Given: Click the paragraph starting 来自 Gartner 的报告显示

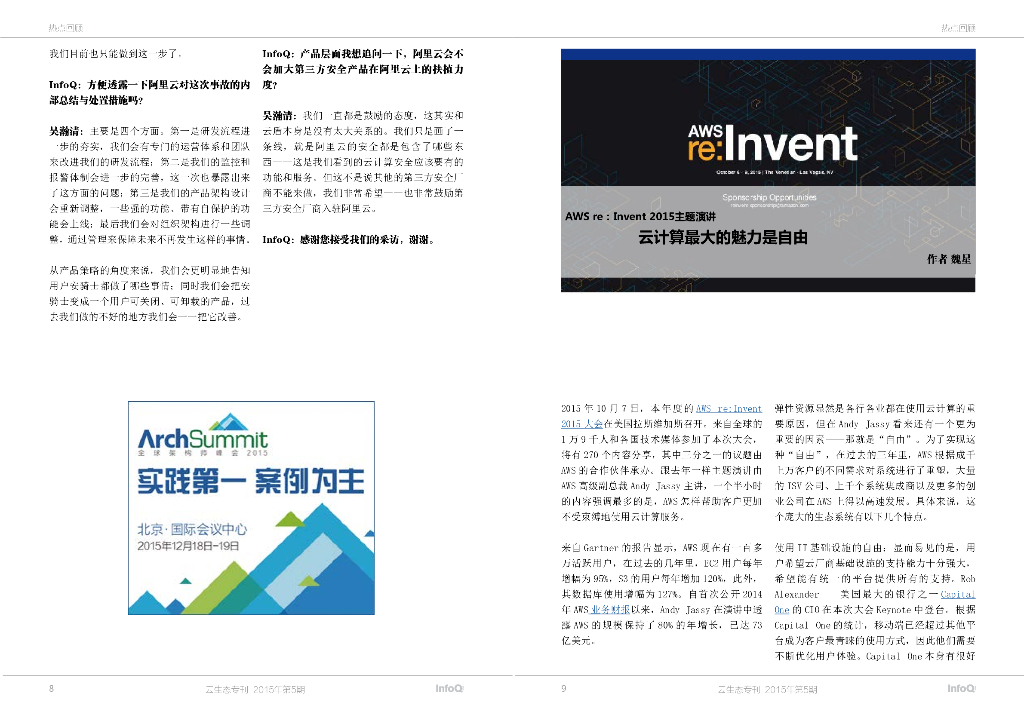Looking at the screenshot, I should 662,594.
